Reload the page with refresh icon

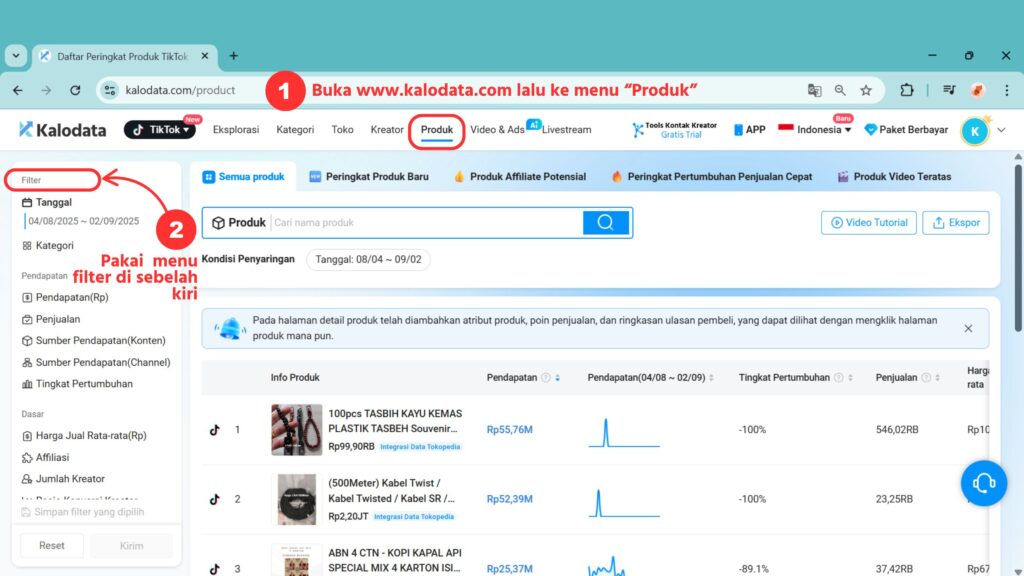[x=75, y=90]
